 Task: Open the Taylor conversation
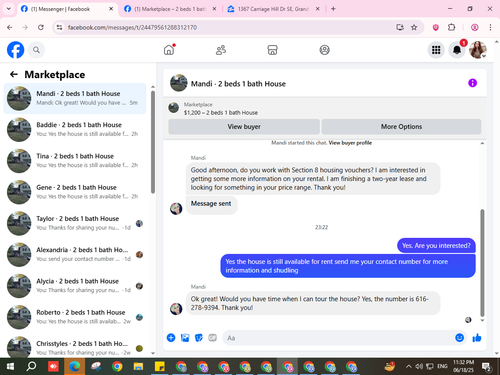(75, 223)
